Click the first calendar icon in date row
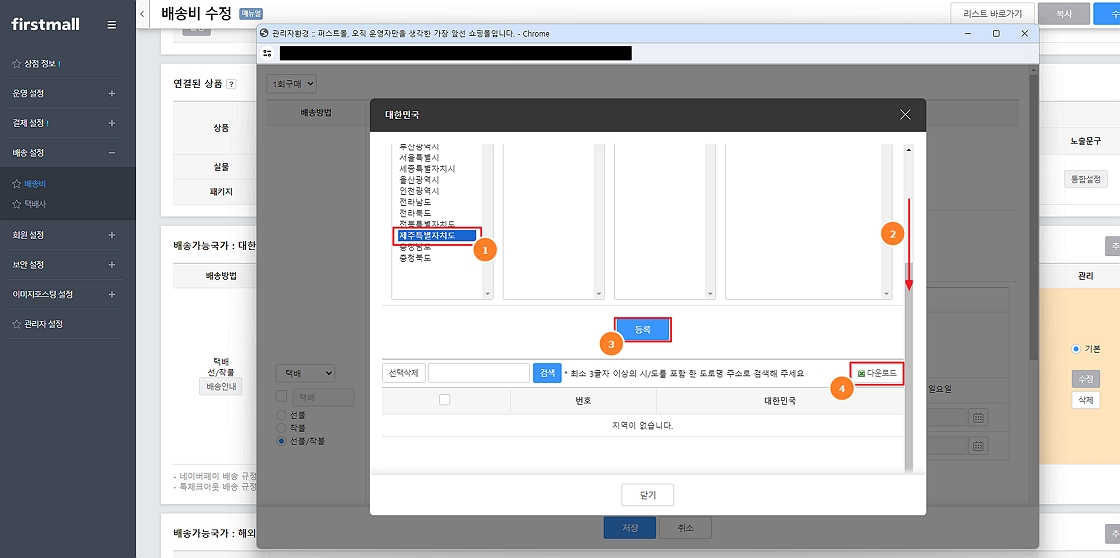The width and height of the screenshot is (1120, 558). (x=978, y=418)
